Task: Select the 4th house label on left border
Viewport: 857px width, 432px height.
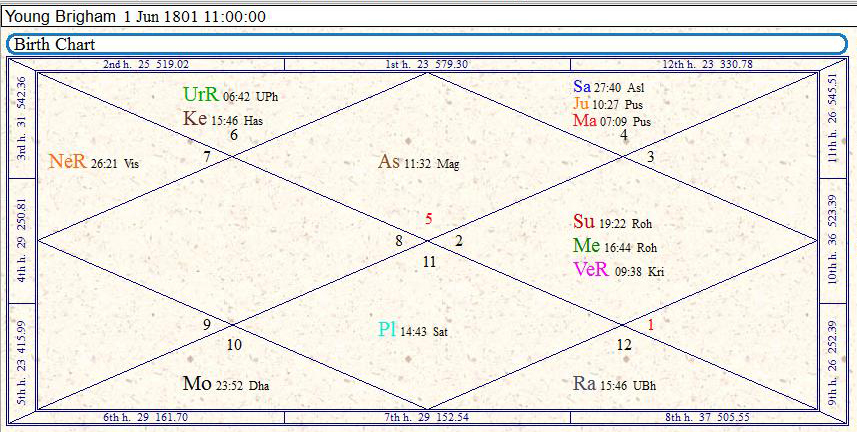Action: [21, 240]
